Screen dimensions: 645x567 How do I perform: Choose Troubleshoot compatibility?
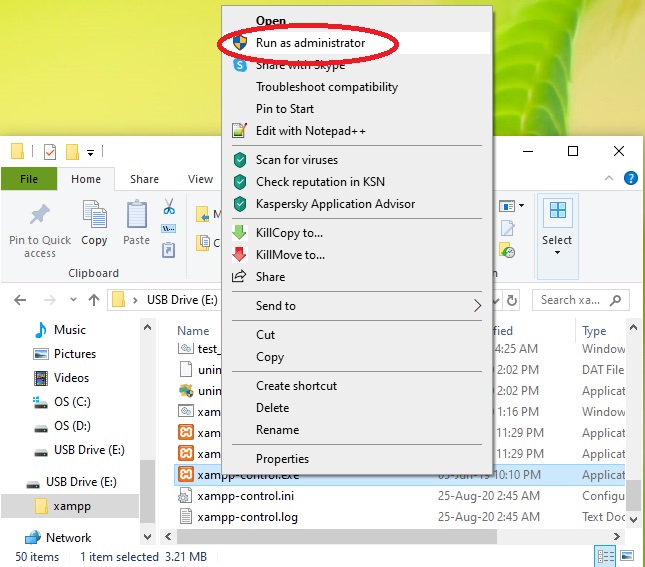(327, 87)
